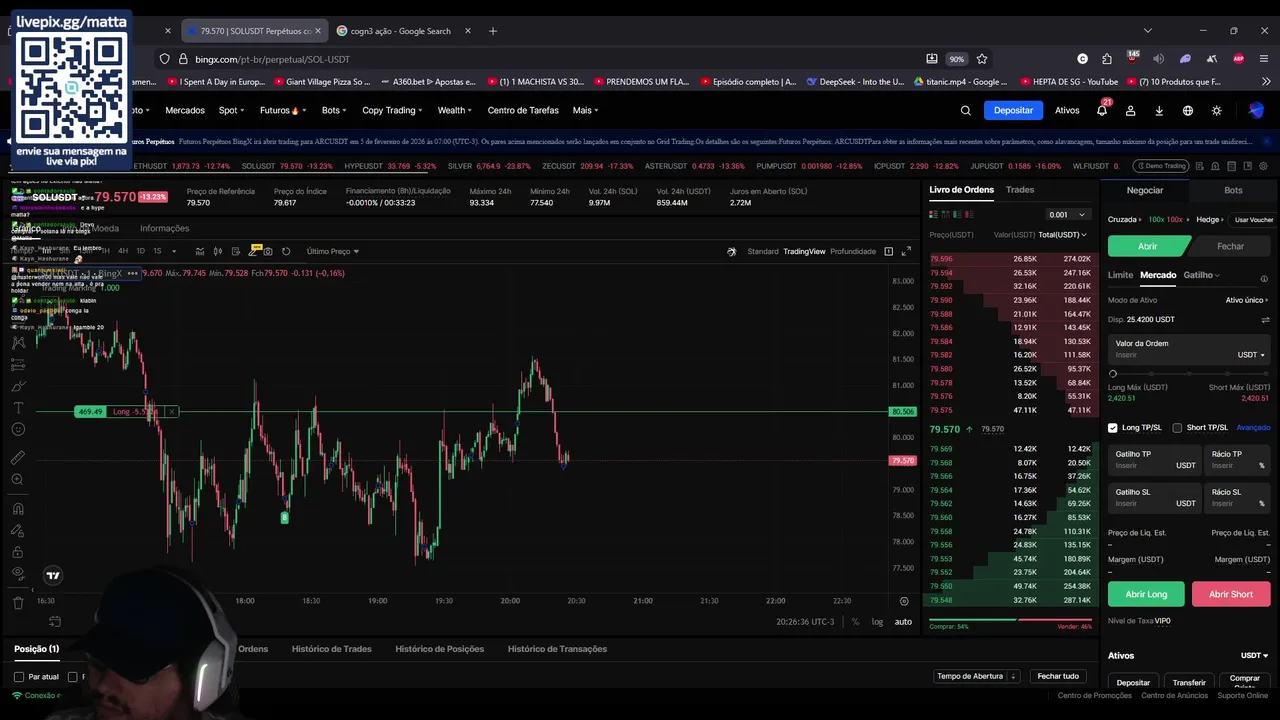This screenshot has width=1280, height=720.
Task: Select the text tool in drawing sidebar
Action: coord(18,408)
